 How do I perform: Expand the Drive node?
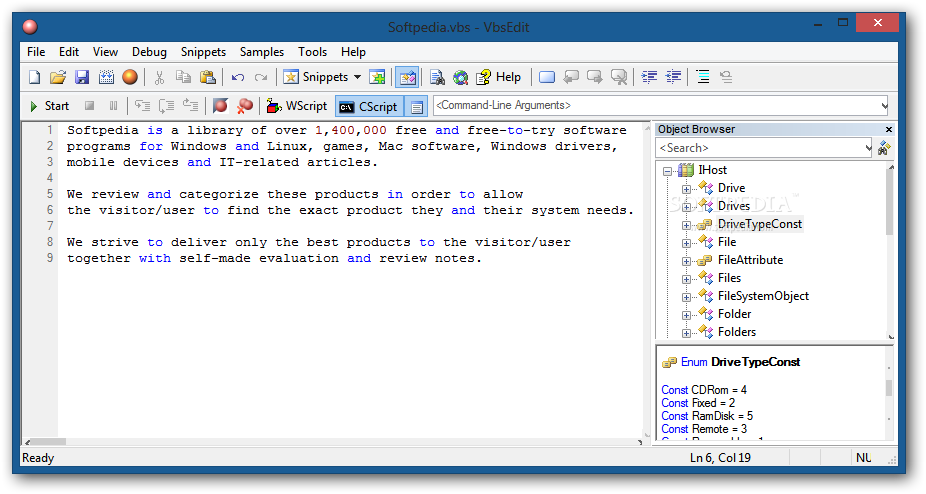pos(686,189)
